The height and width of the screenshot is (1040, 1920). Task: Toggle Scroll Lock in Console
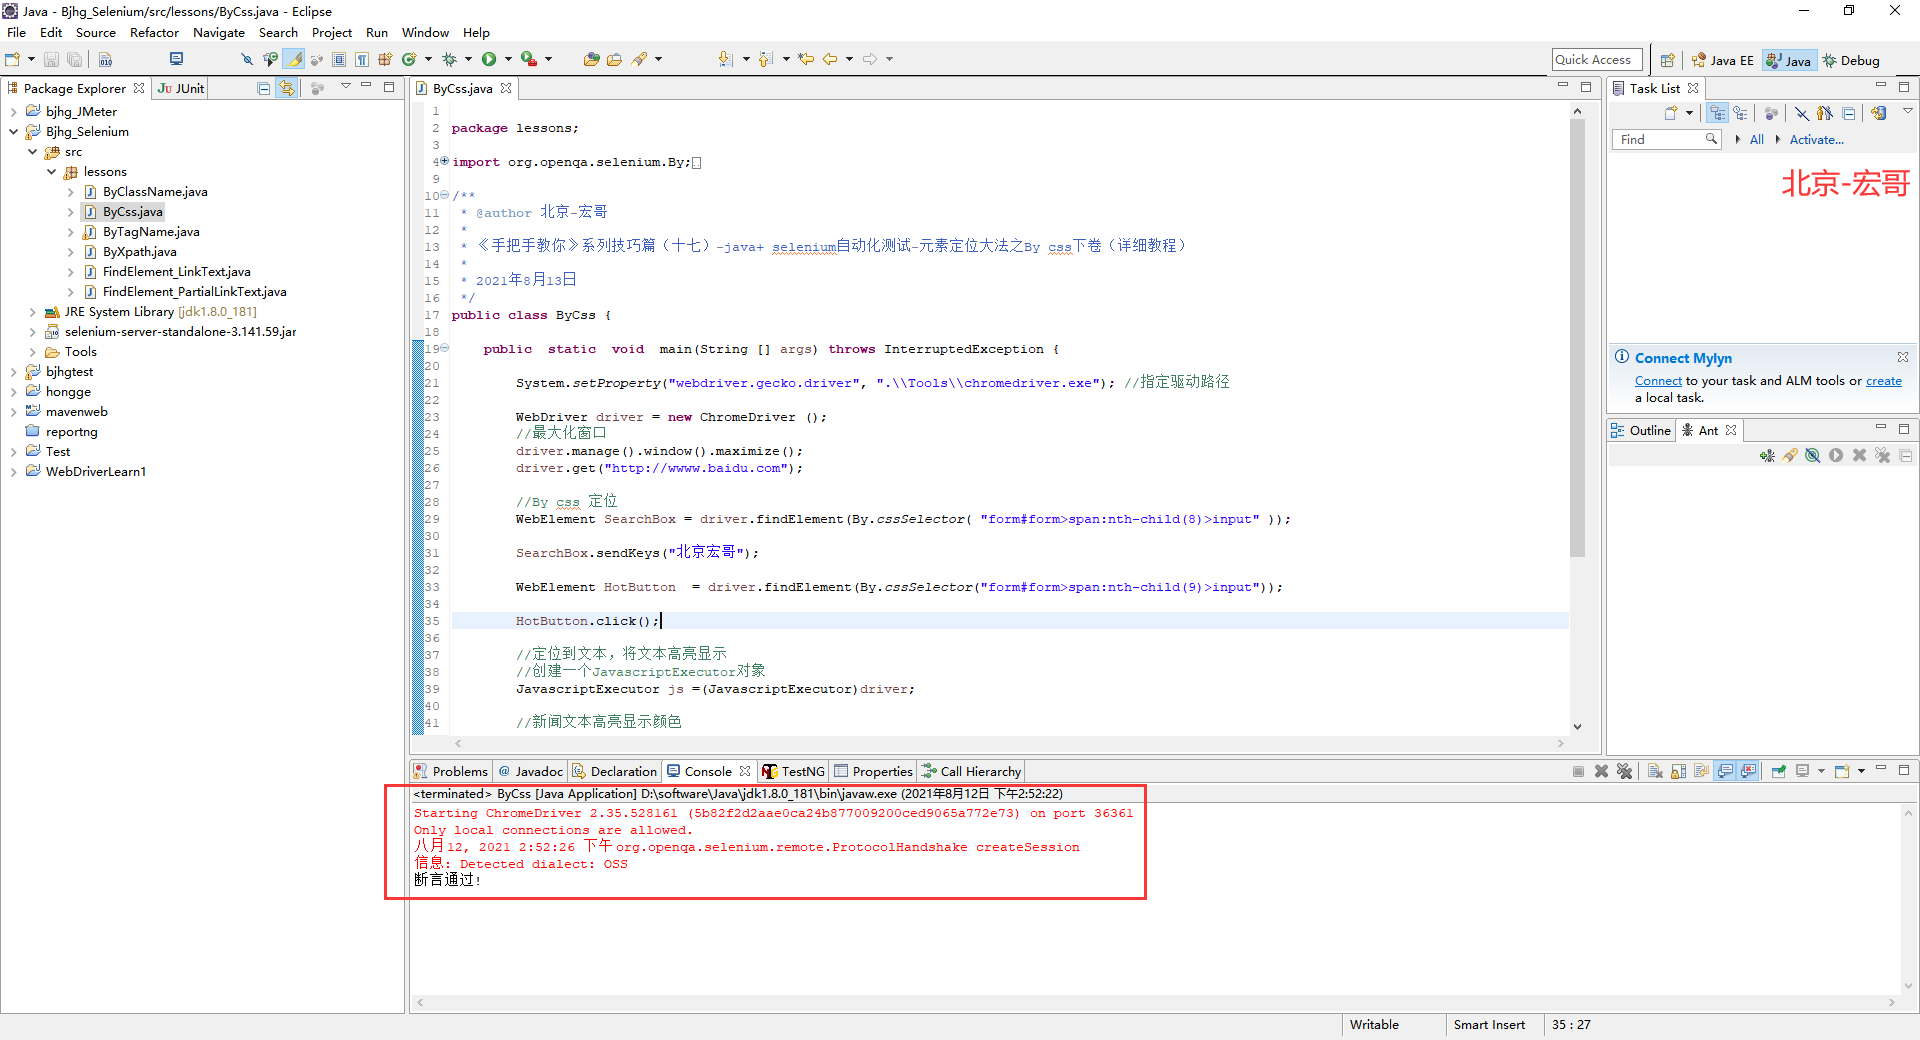coord(1678,771)
